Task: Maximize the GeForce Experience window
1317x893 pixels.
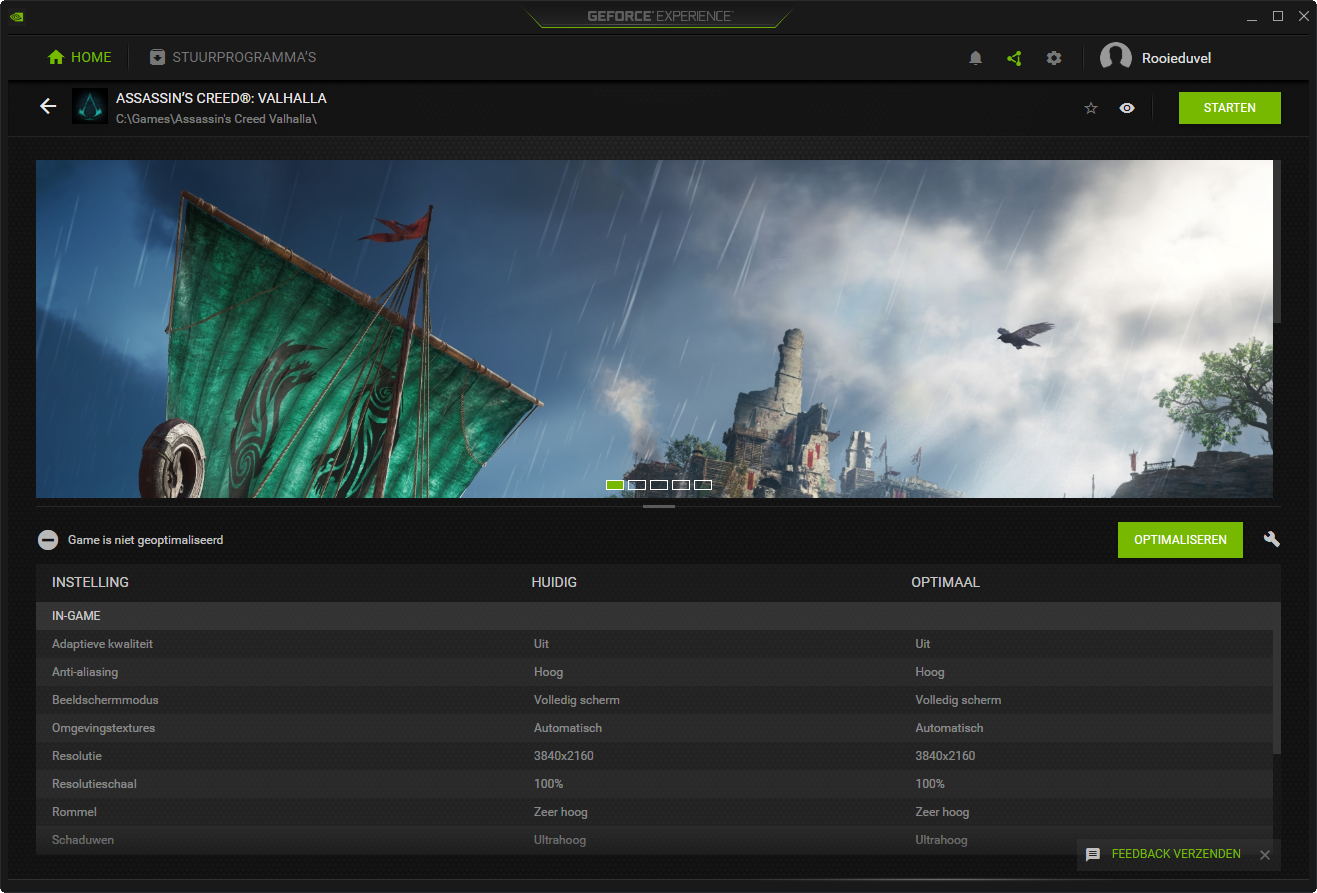Action: [1278, 16]
